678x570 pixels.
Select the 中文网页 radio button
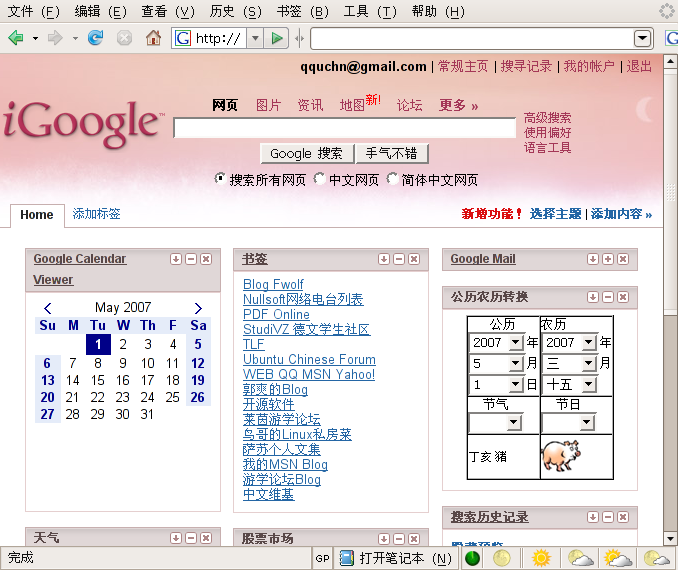tap(320, 178)
